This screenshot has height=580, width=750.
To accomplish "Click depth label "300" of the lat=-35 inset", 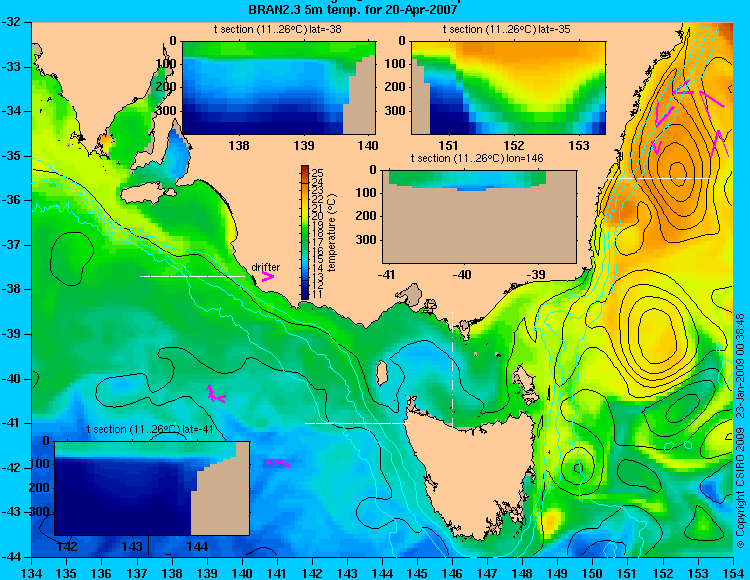I will click(x=396, y=111).
